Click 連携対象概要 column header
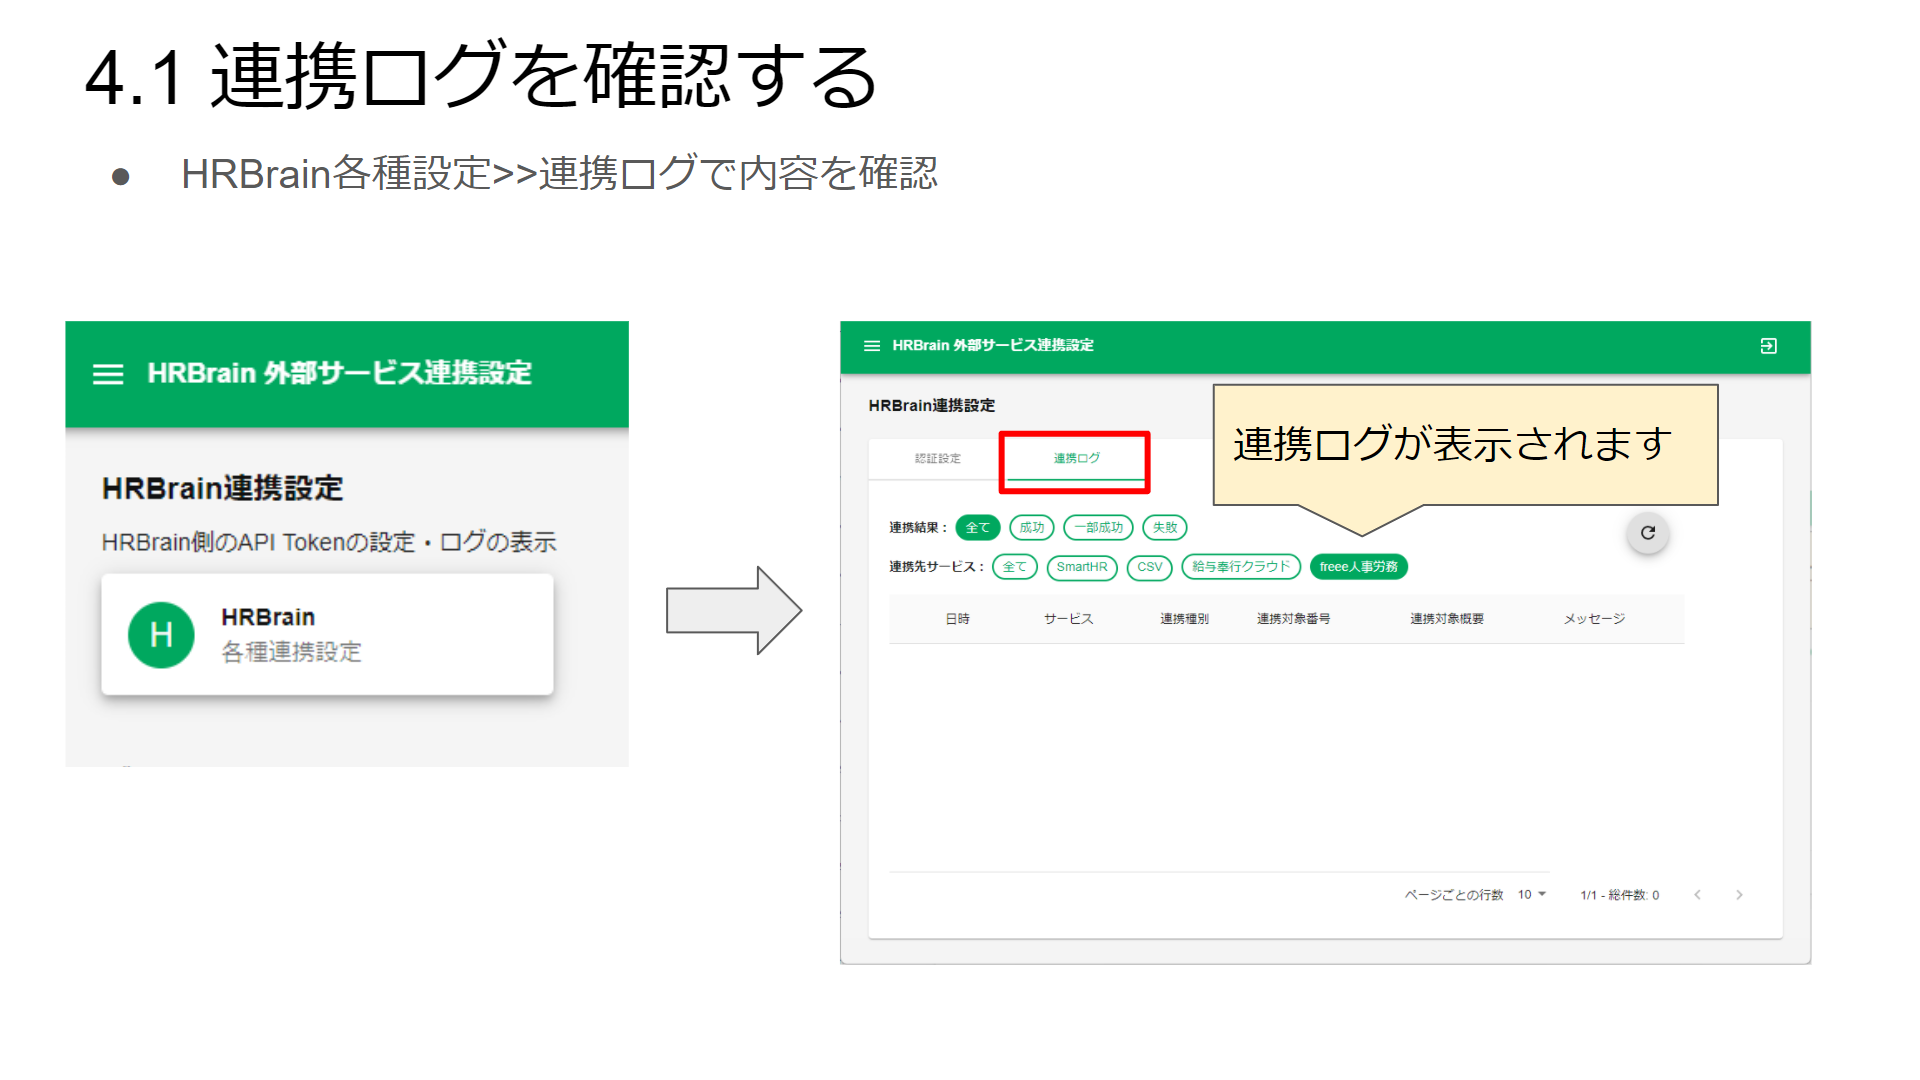Screen dimensions: 1920x1080 (x=1447, y=619)
